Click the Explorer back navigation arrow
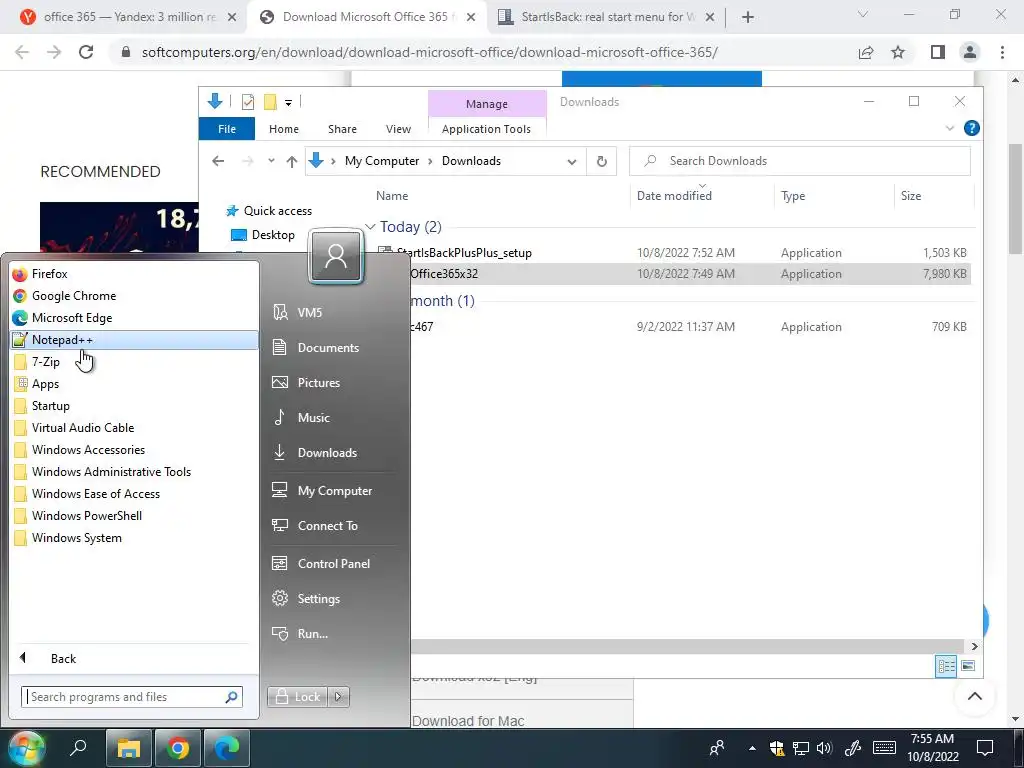This screenshot has width=1024, height=768. pos(218,161)
